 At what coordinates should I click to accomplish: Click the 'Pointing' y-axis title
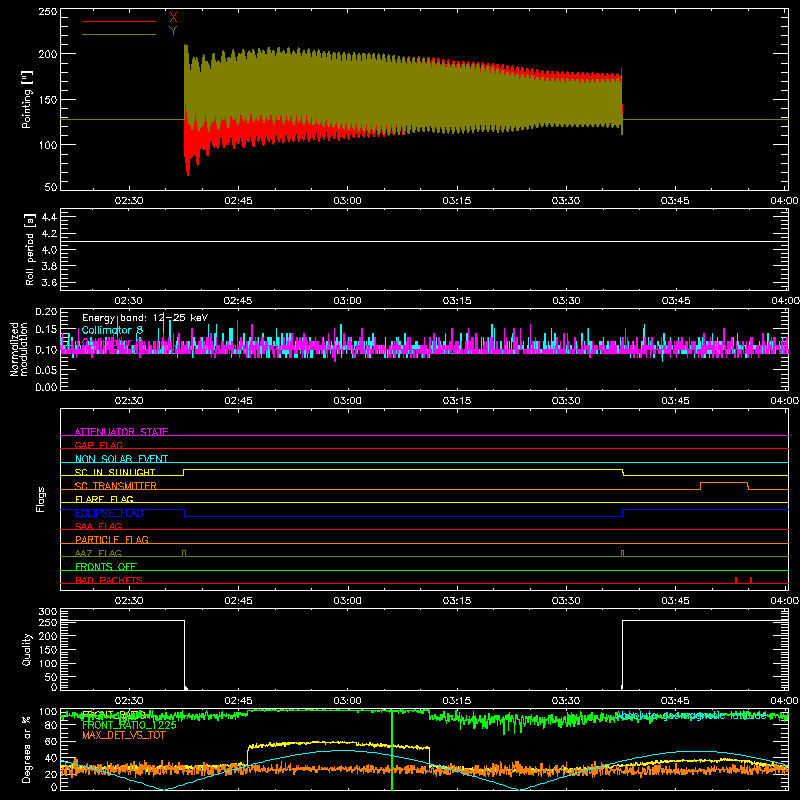tap(27, 99)
